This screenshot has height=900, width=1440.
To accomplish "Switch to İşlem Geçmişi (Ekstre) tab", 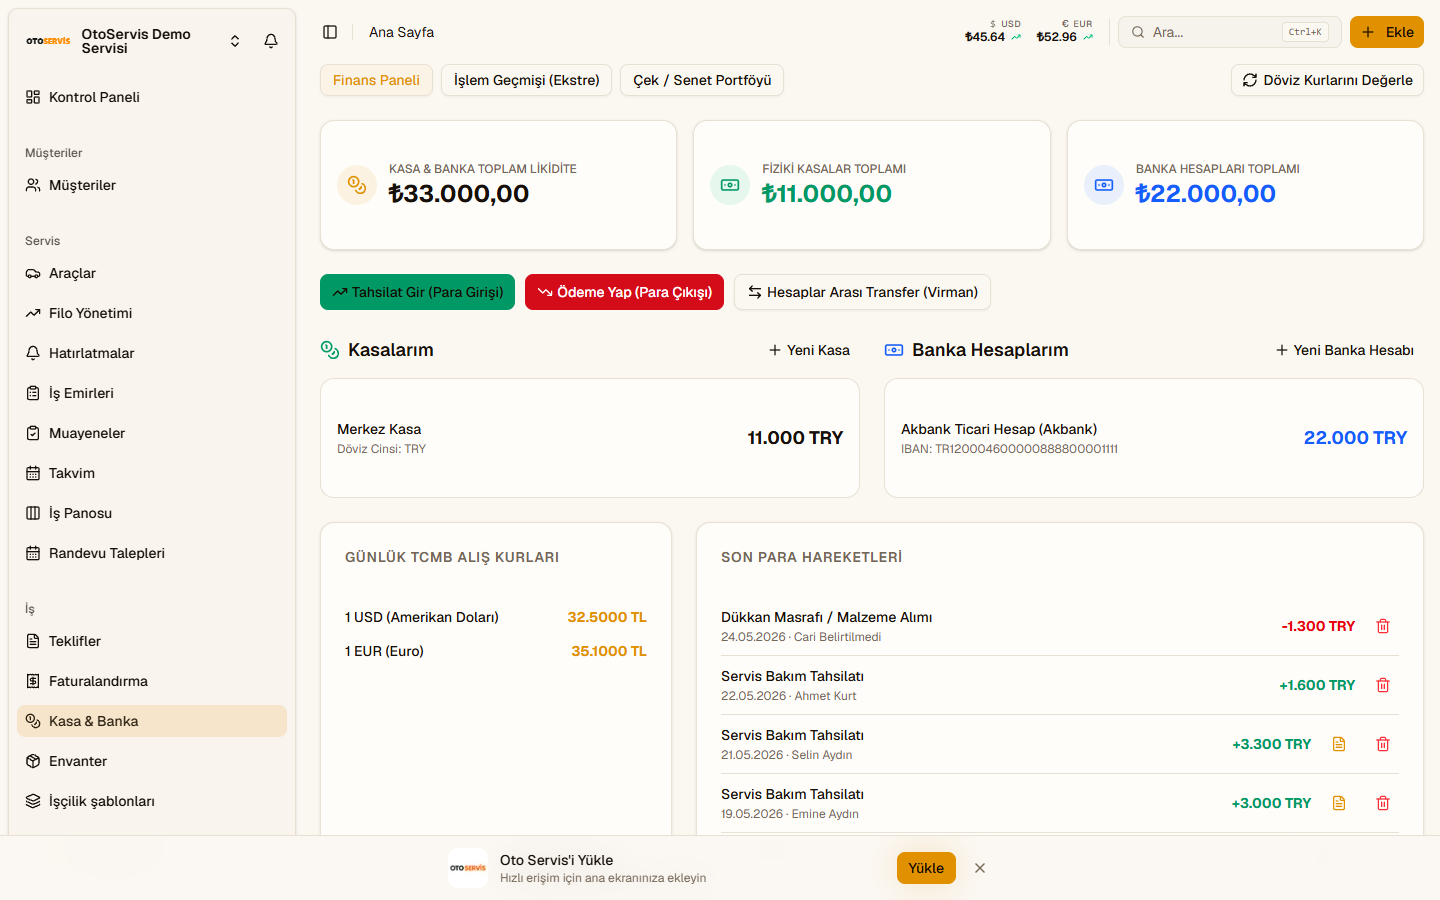I will (527, 80).
